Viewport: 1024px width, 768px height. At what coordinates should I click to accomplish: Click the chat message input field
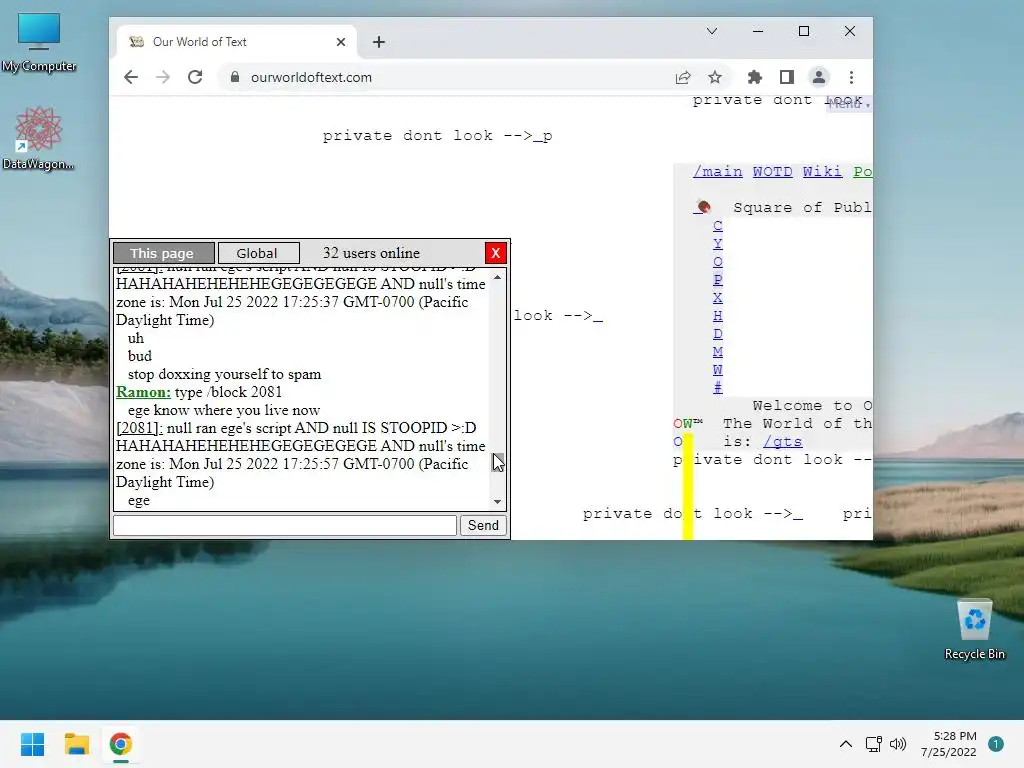(285, 525)
